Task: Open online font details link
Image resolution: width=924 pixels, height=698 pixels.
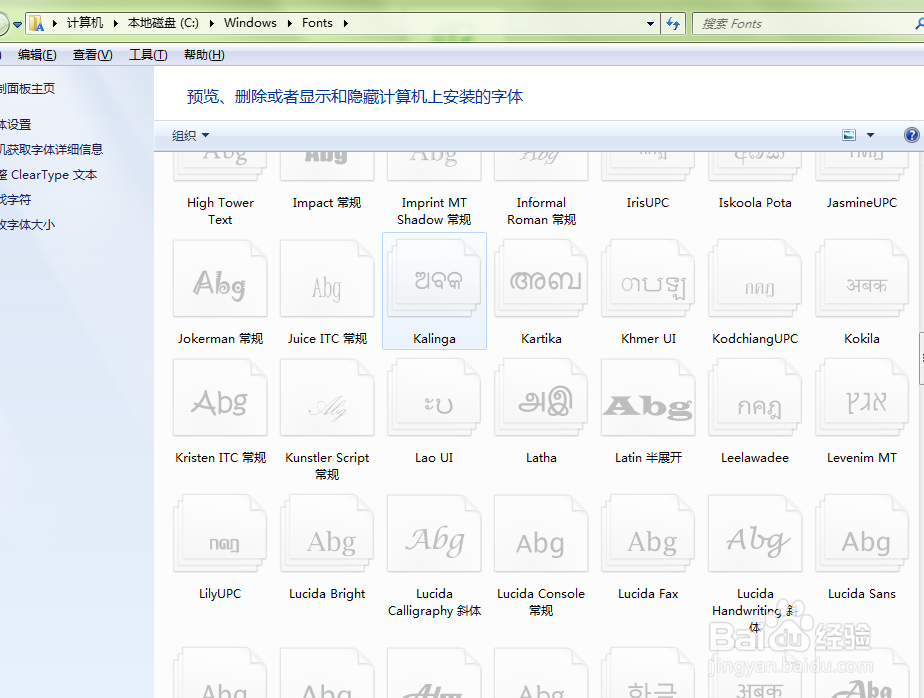Action: (x=51, y=149)
